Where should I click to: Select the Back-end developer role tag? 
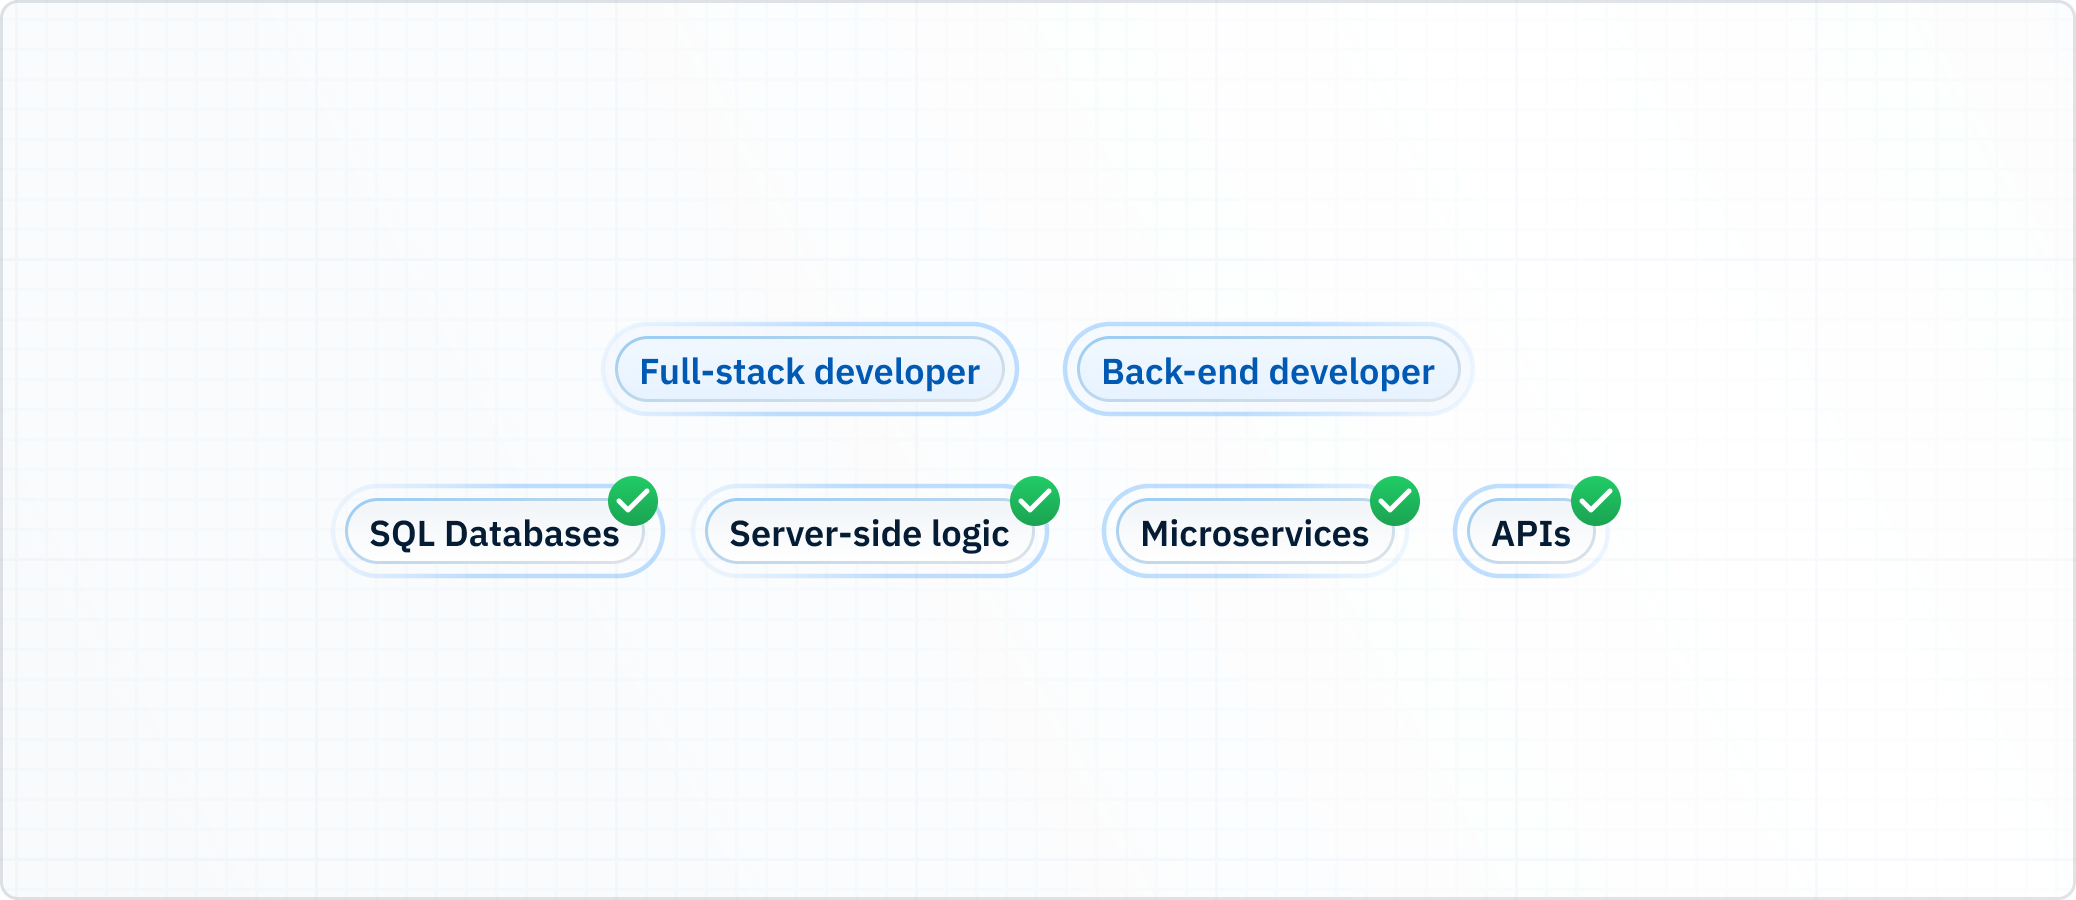tap(1267, 371)
